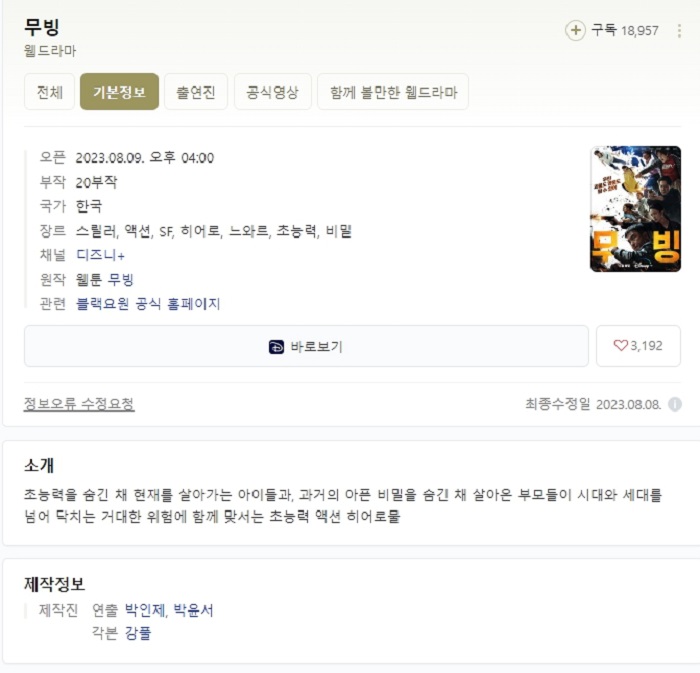Open 함께 볼만한 웹드라마 tab
700x673 pixels.
pyautogui.click(x=393, y=92)
